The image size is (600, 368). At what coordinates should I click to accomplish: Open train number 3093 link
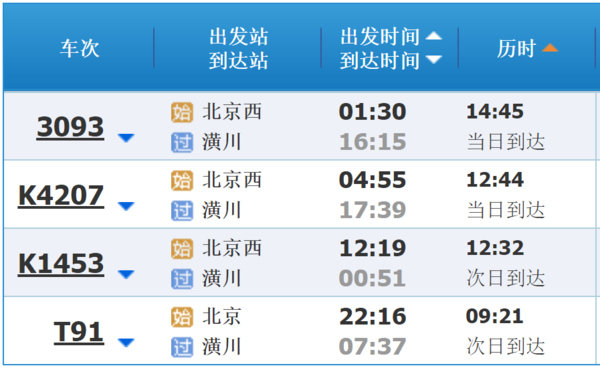coord(70,127)
